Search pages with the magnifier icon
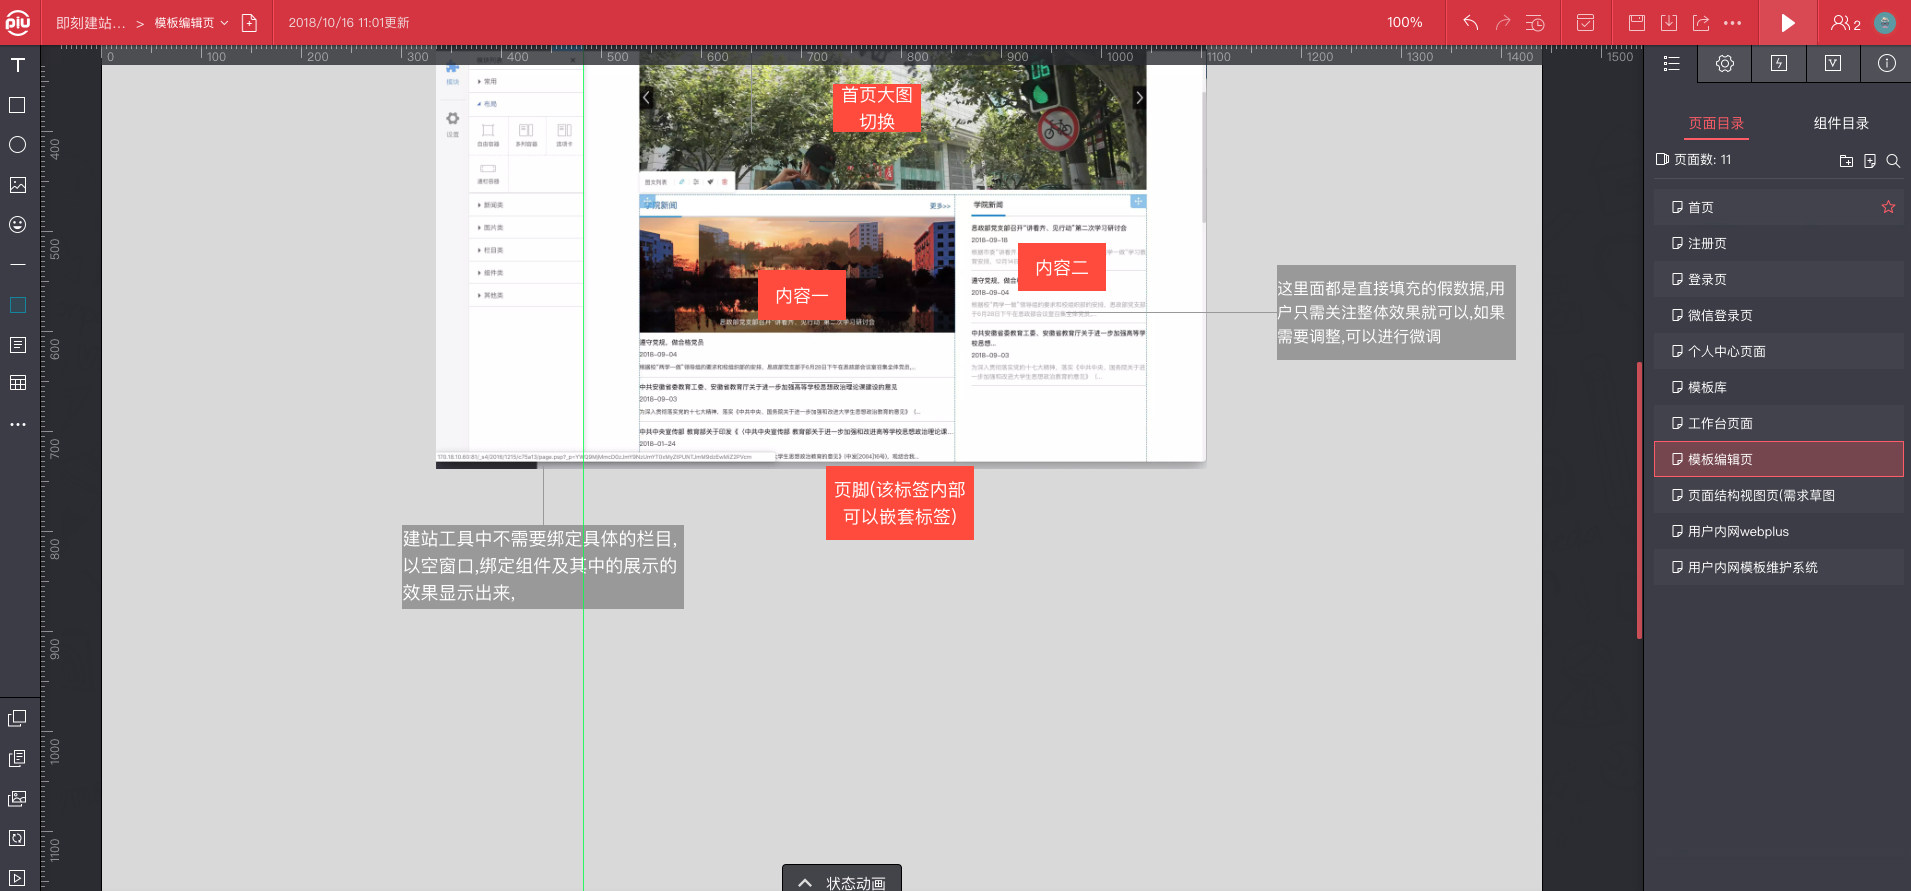The width and height of the screenshot is (1911, 891). (x=1893, y=160)
